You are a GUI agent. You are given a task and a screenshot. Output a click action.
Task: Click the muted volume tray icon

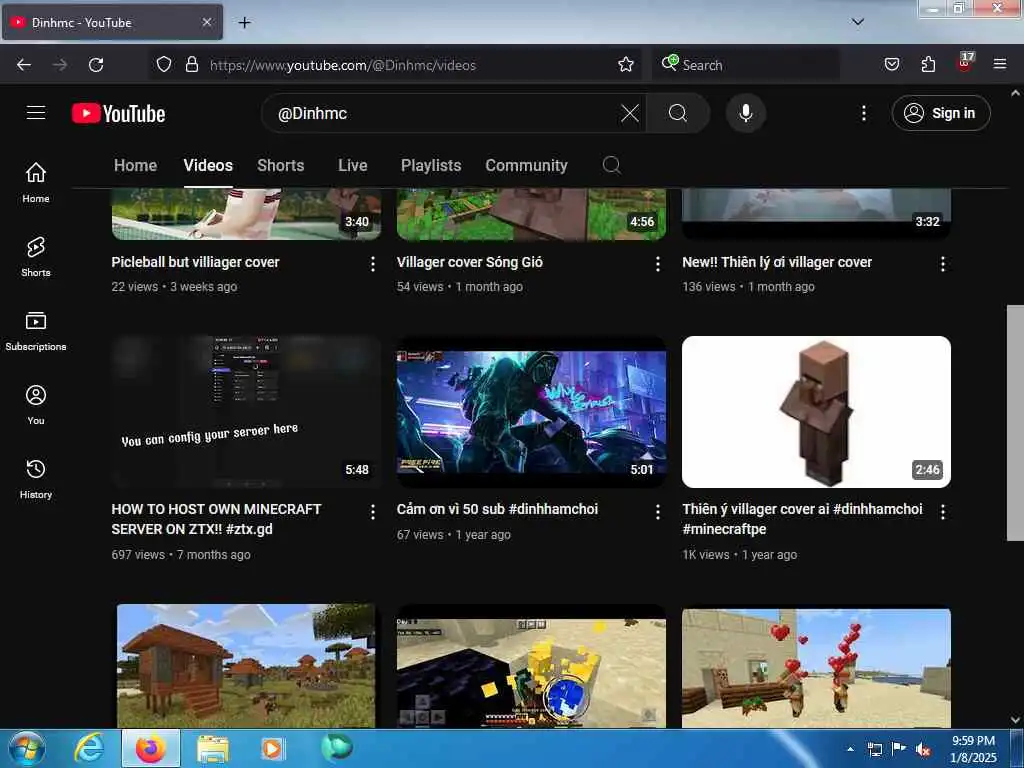tap(922, 750)
